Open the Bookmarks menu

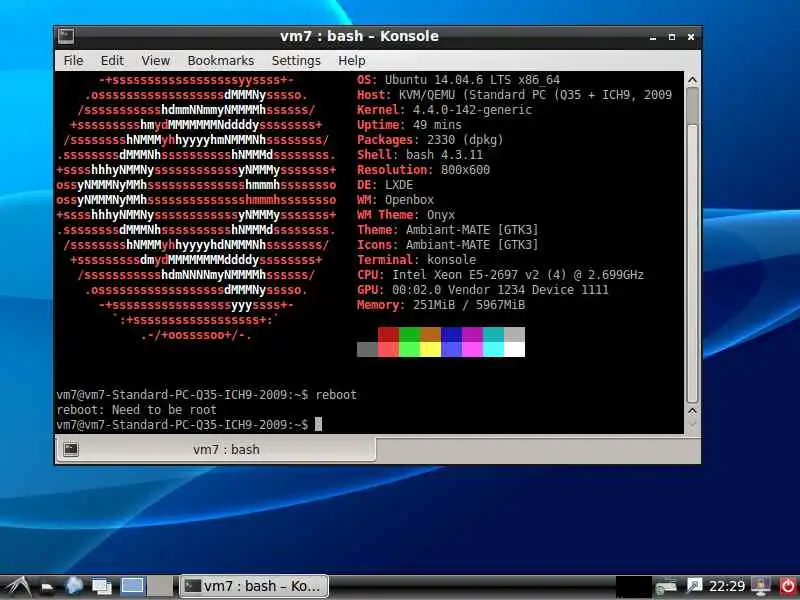click(221, 61)
